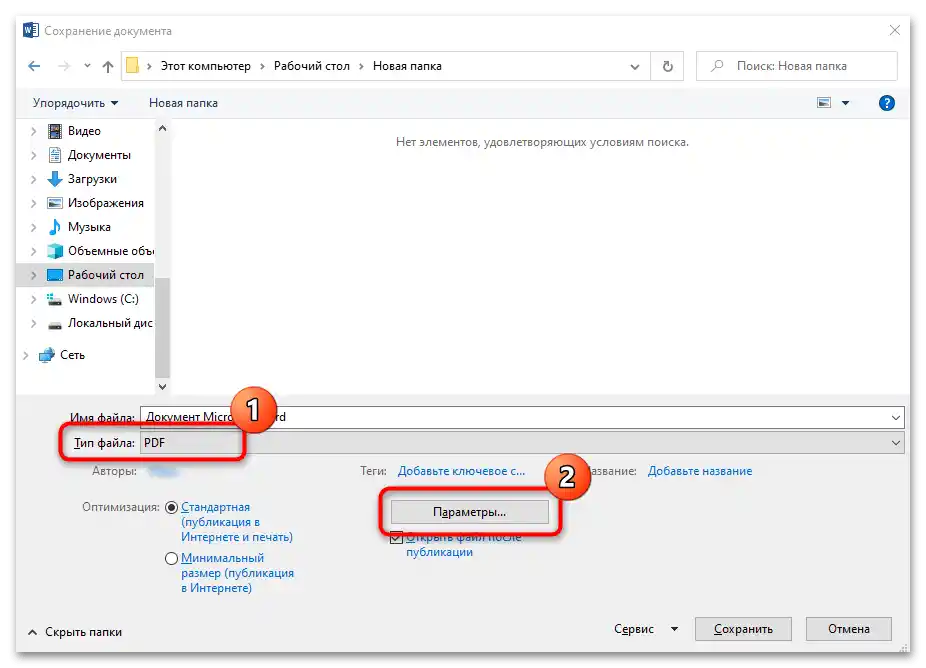926x668 pixels.
Task: Expand the Загрузки tree node
Action: tap(34, 178)
